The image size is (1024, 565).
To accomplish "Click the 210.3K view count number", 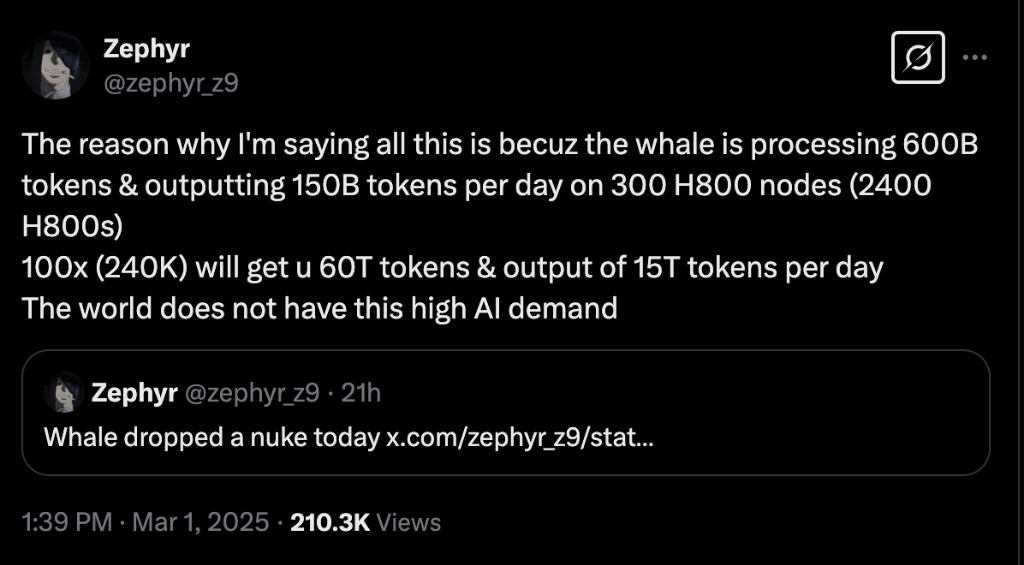I will click(x=330, y=522).
